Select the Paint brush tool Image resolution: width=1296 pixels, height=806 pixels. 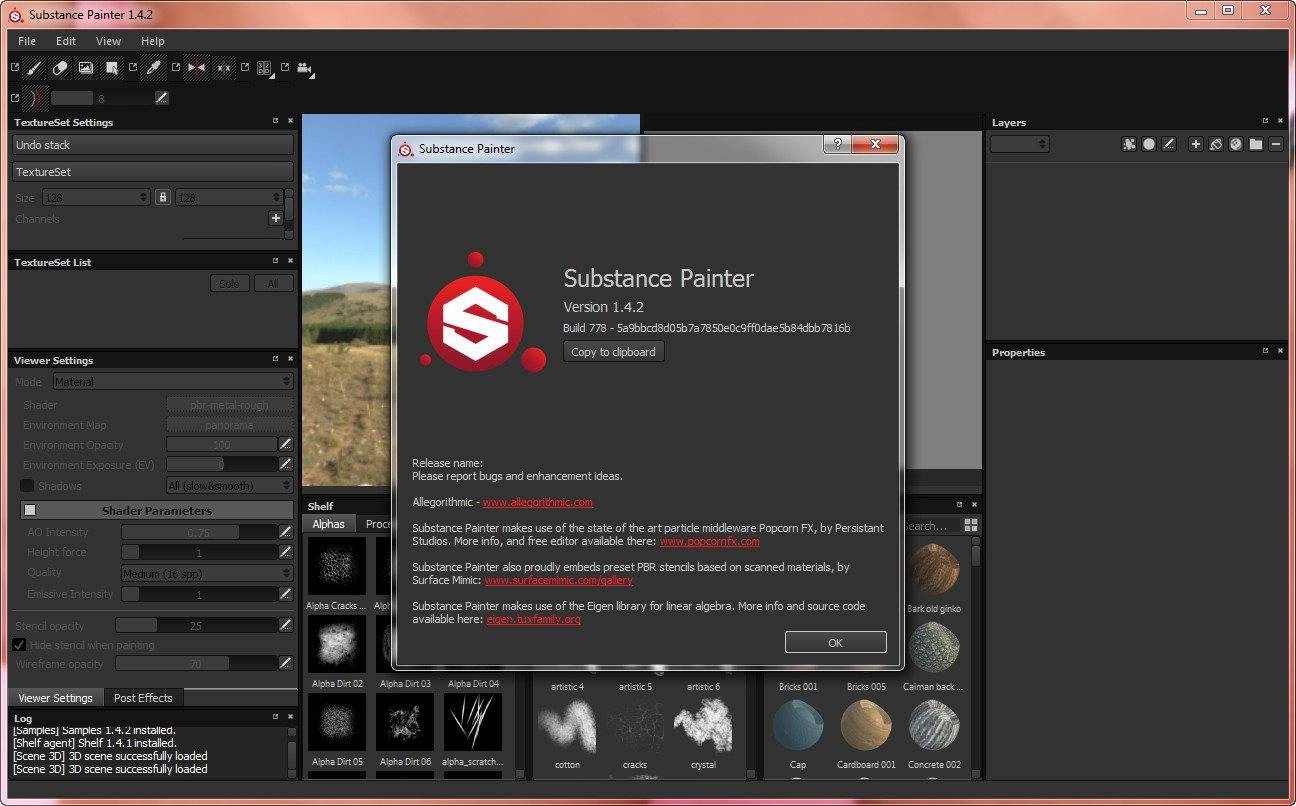(34, 68)
